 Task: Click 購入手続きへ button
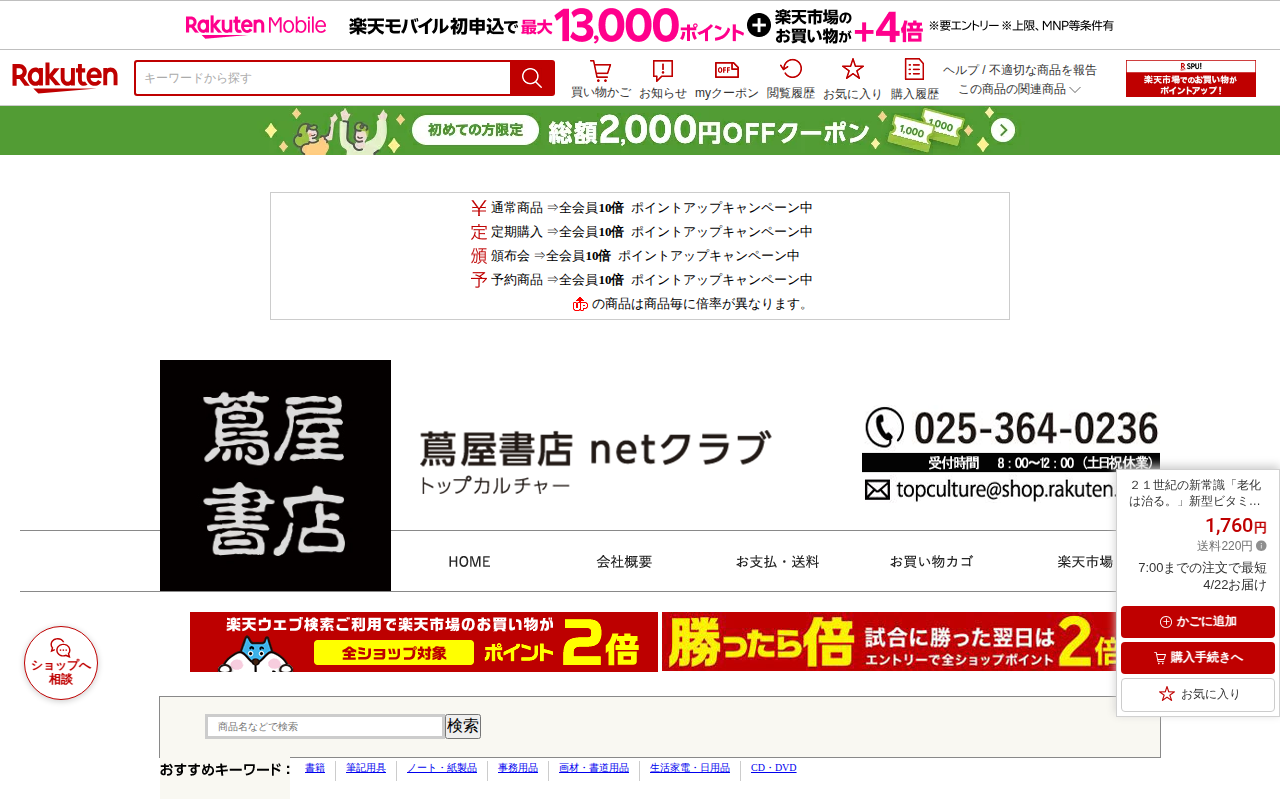click(1198, 658)
